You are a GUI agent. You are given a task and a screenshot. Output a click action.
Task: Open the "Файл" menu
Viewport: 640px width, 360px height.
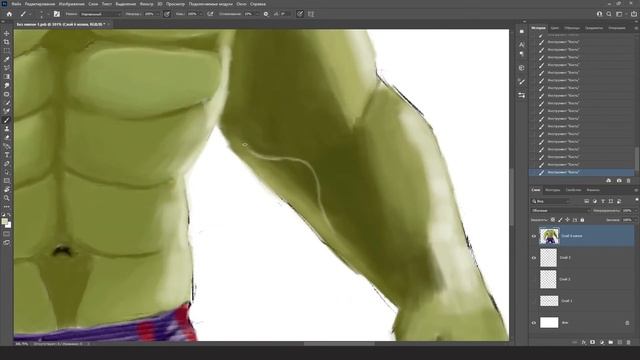click(x=16, y=4)
